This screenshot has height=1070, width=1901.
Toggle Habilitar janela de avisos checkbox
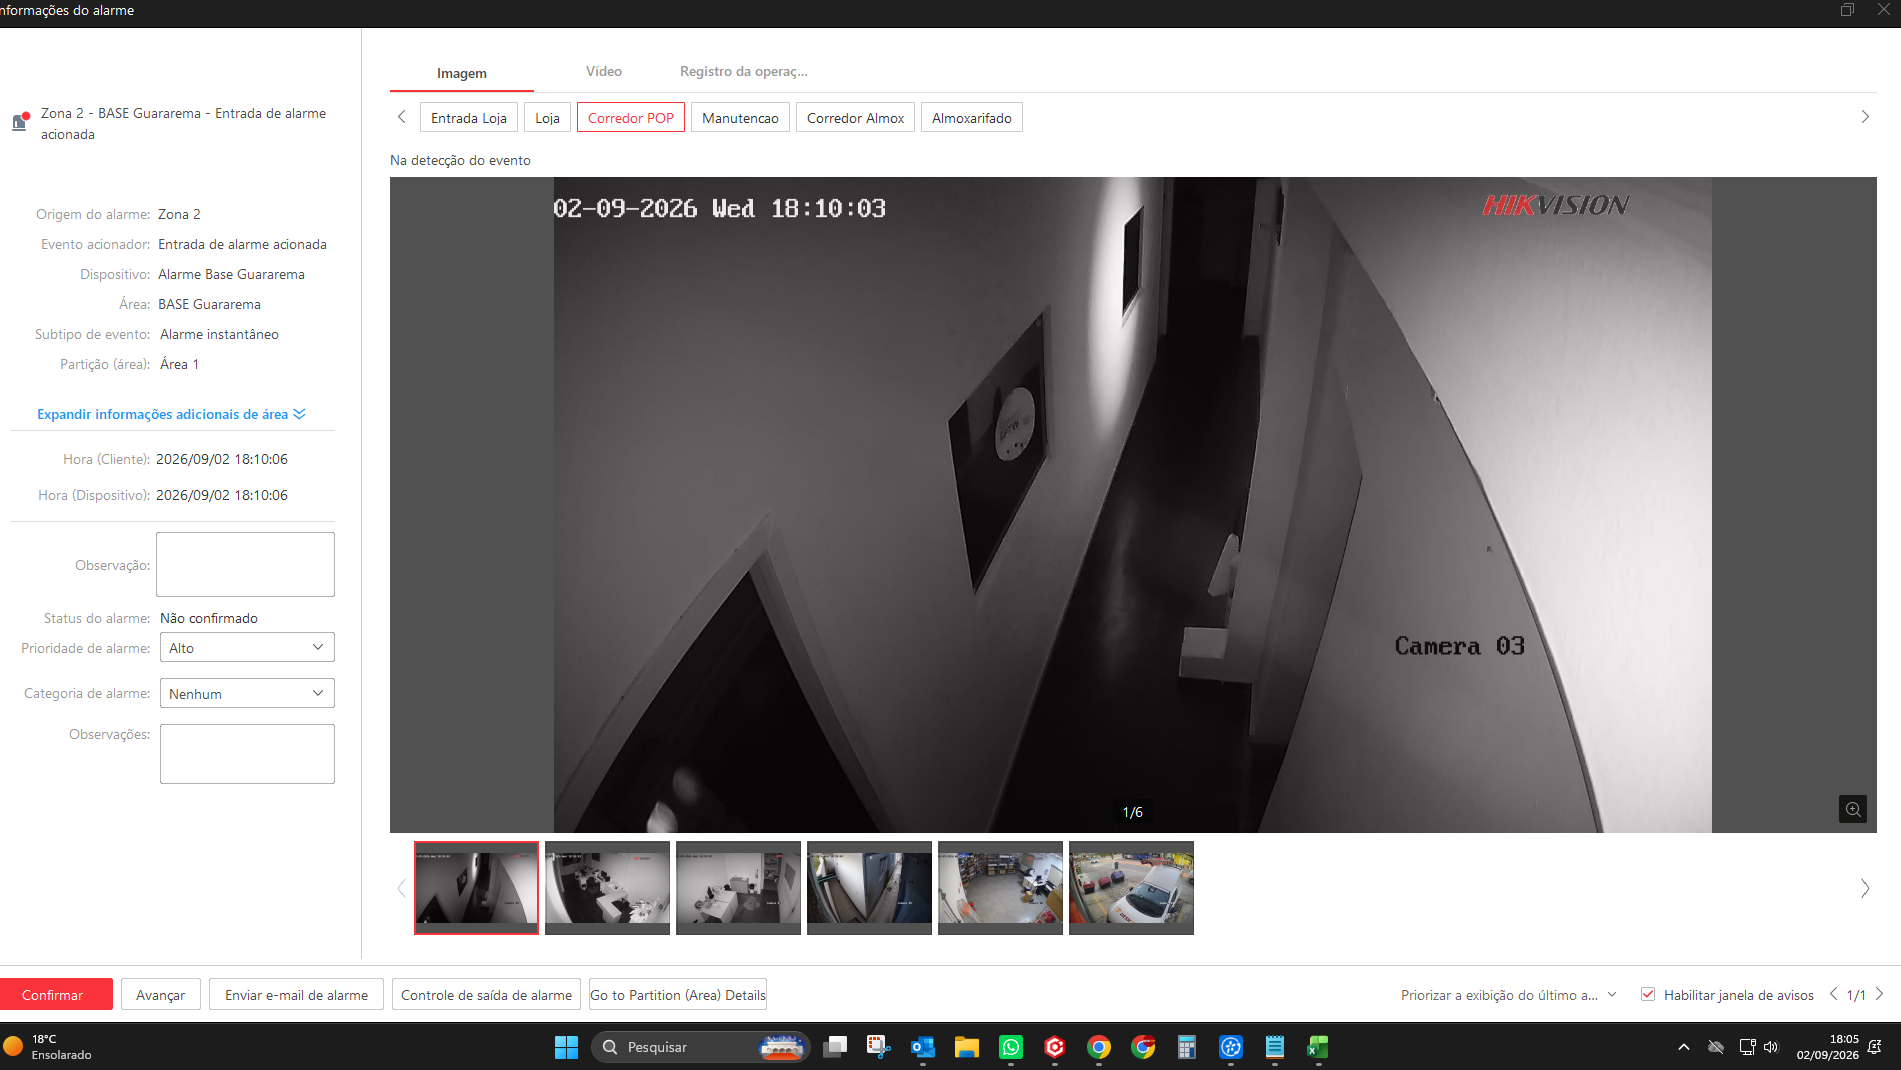1648,994
